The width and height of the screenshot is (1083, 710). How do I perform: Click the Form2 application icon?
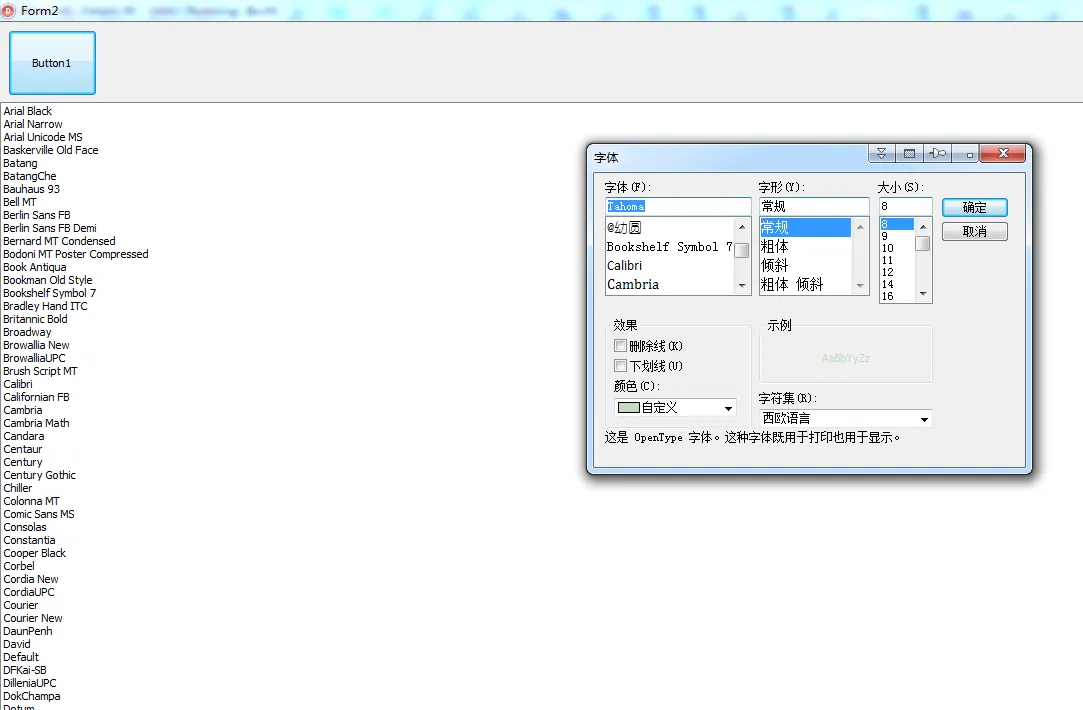9,11
